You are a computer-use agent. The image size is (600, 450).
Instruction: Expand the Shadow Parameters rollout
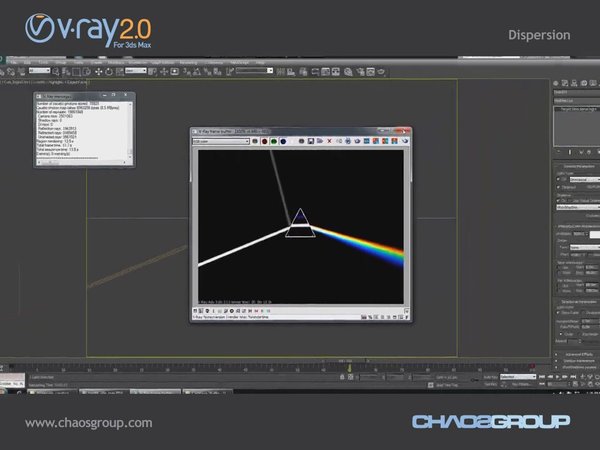(x=577, y=360)
